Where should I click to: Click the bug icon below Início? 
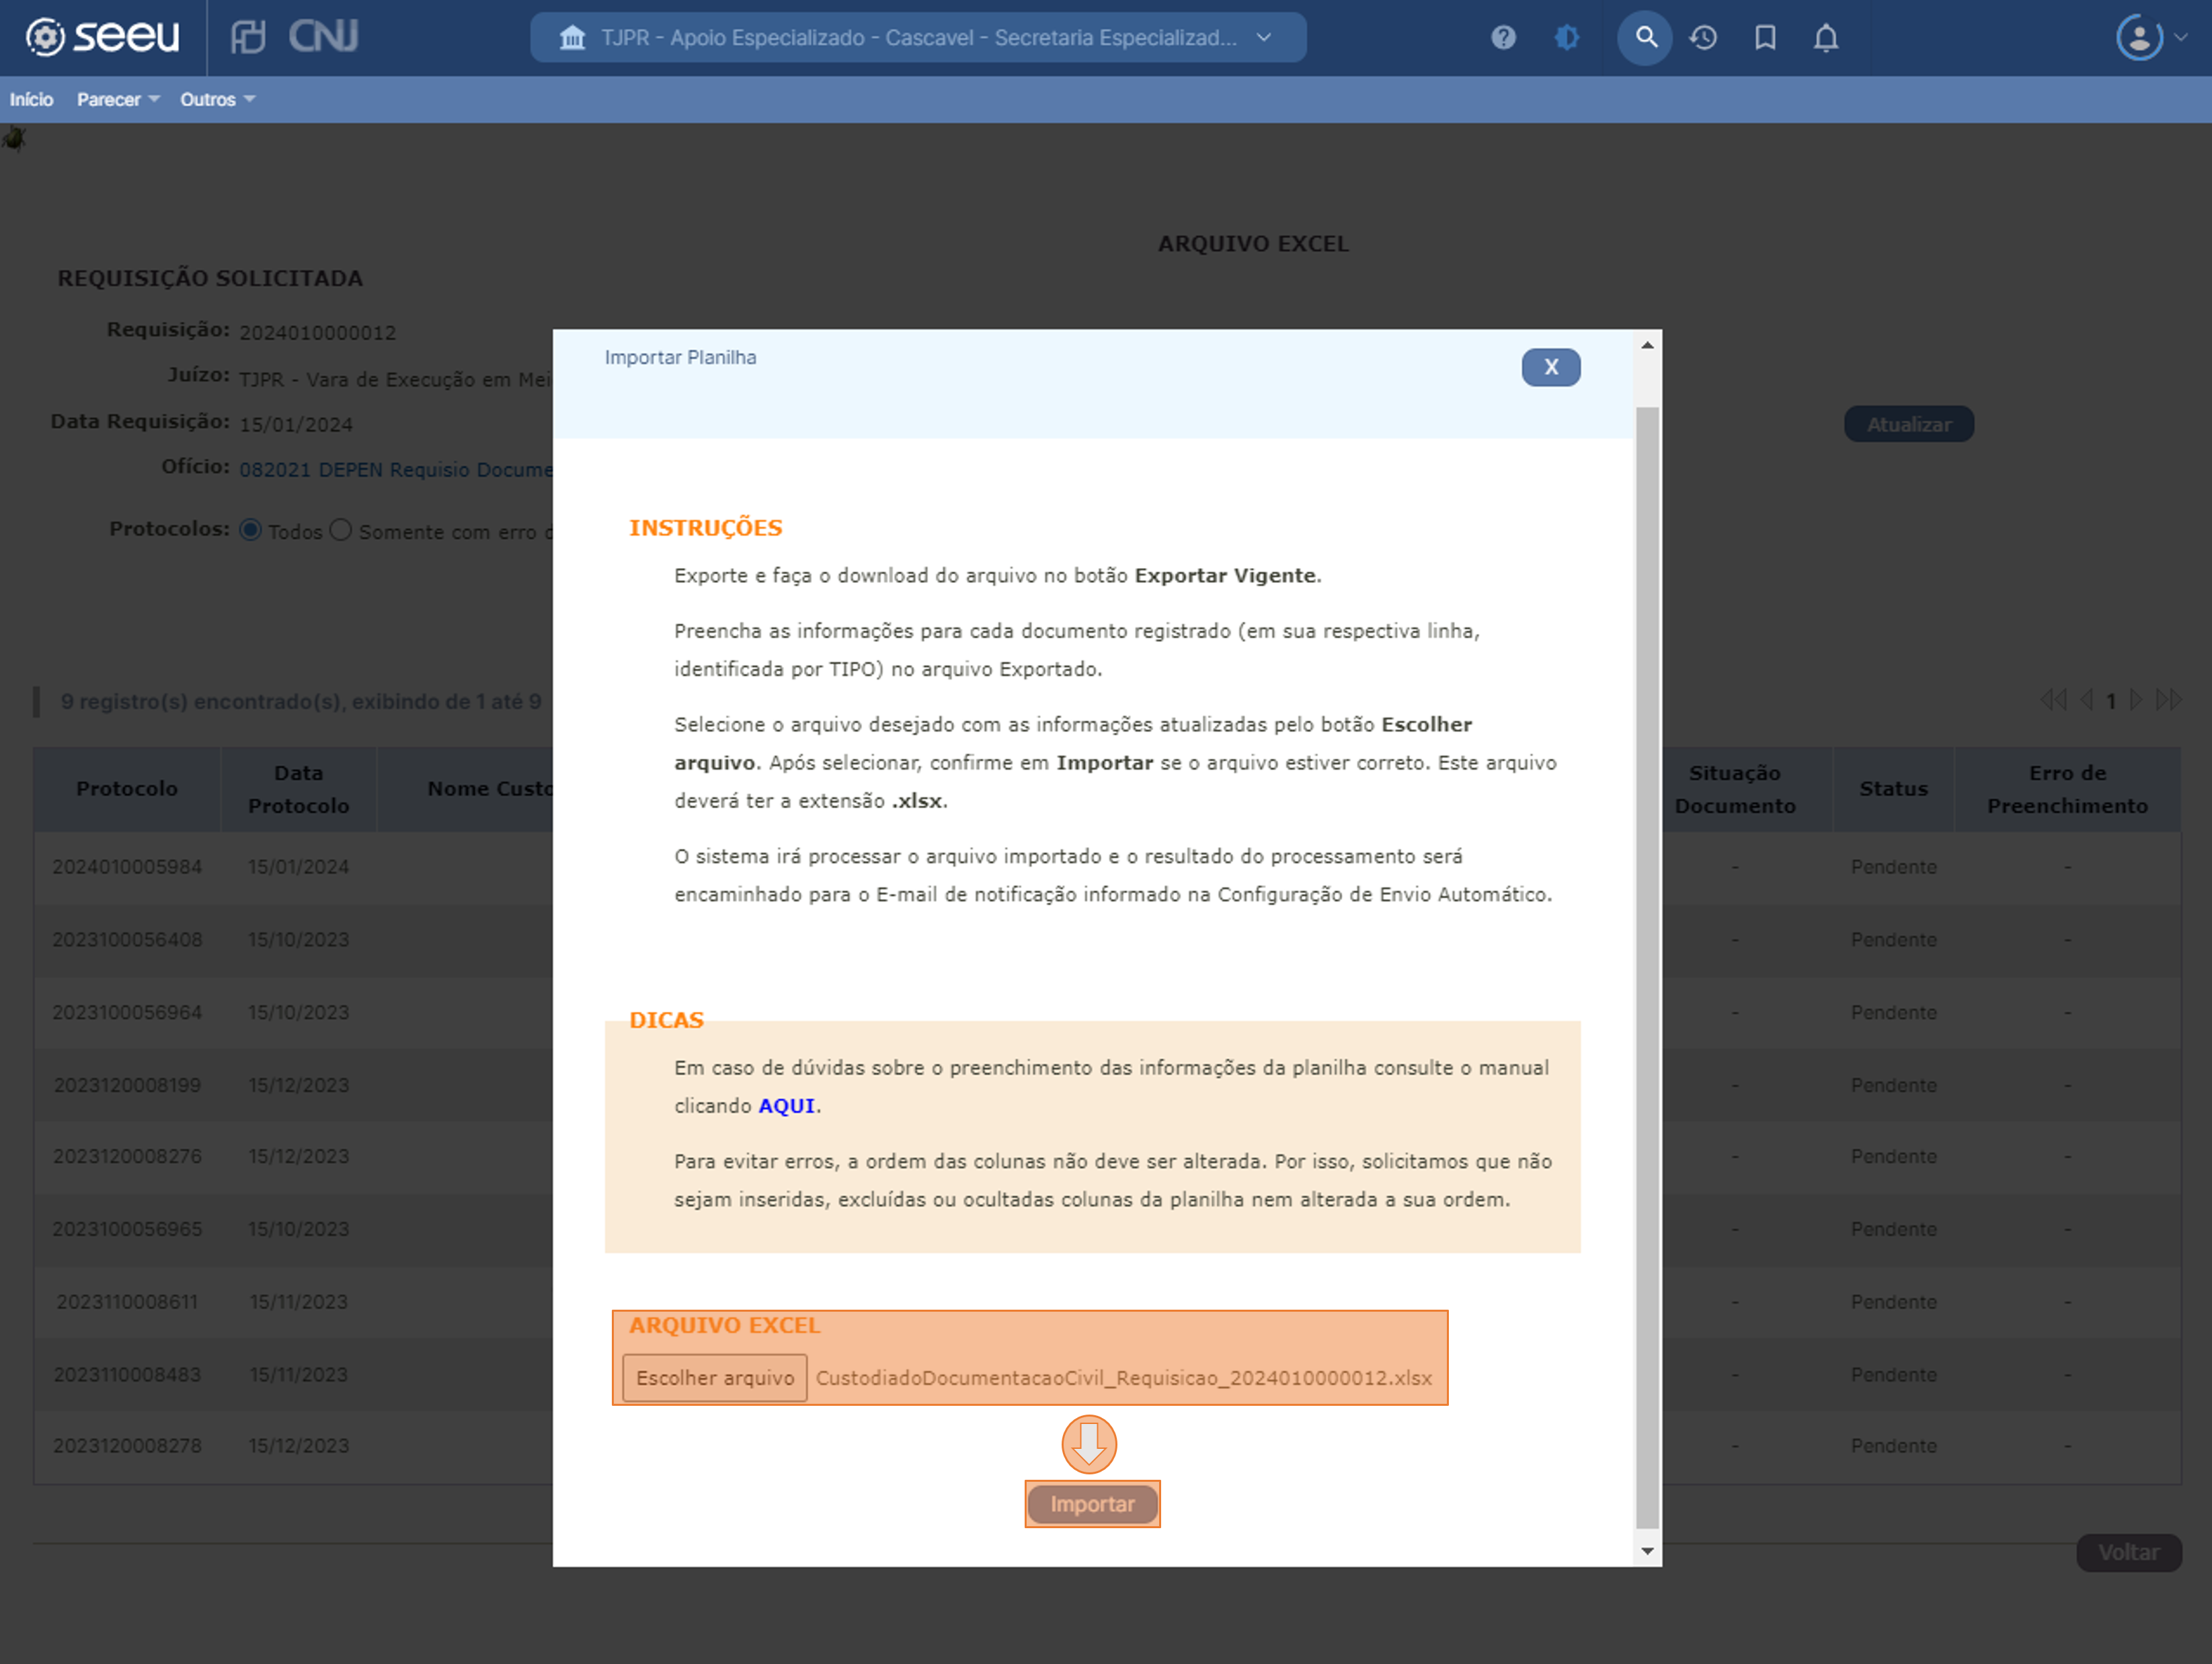(14, 138)
